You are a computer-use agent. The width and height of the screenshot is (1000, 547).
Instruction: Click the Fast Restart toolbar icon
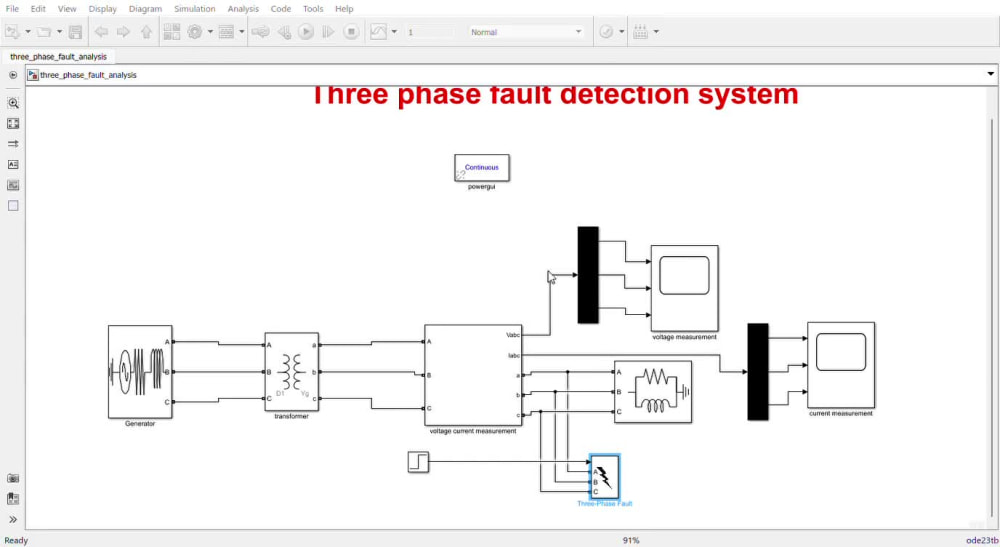[260, 32]
